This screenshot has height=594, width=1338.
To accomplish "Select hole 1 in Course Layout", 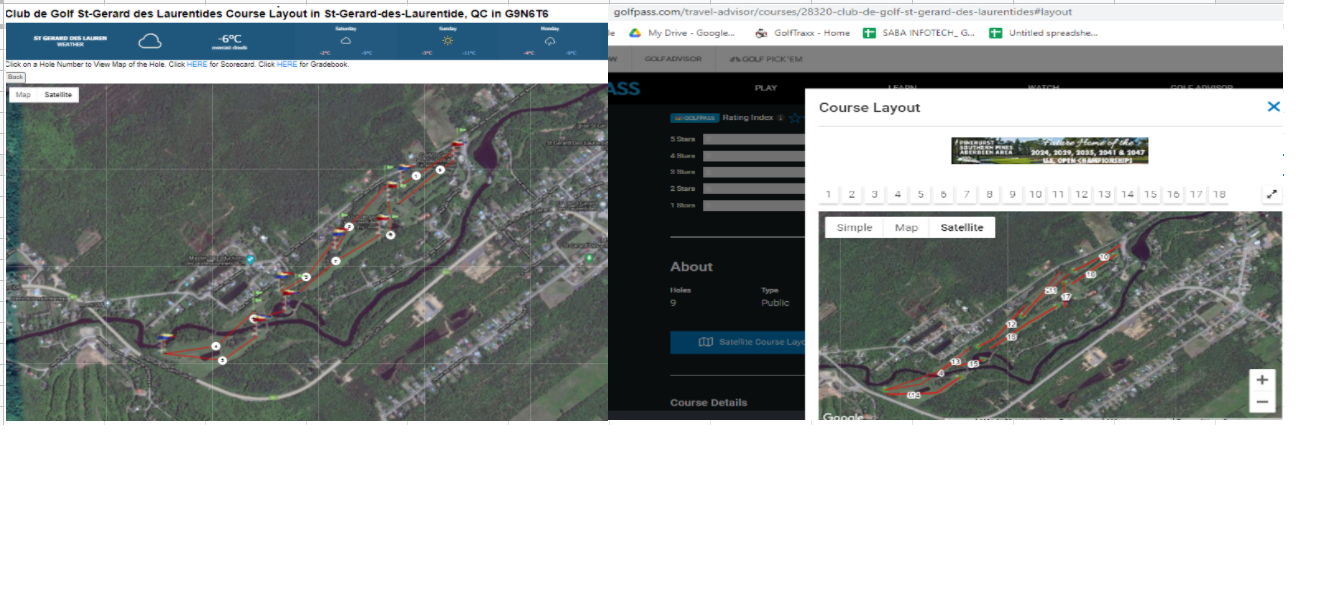I will (828, 195).
